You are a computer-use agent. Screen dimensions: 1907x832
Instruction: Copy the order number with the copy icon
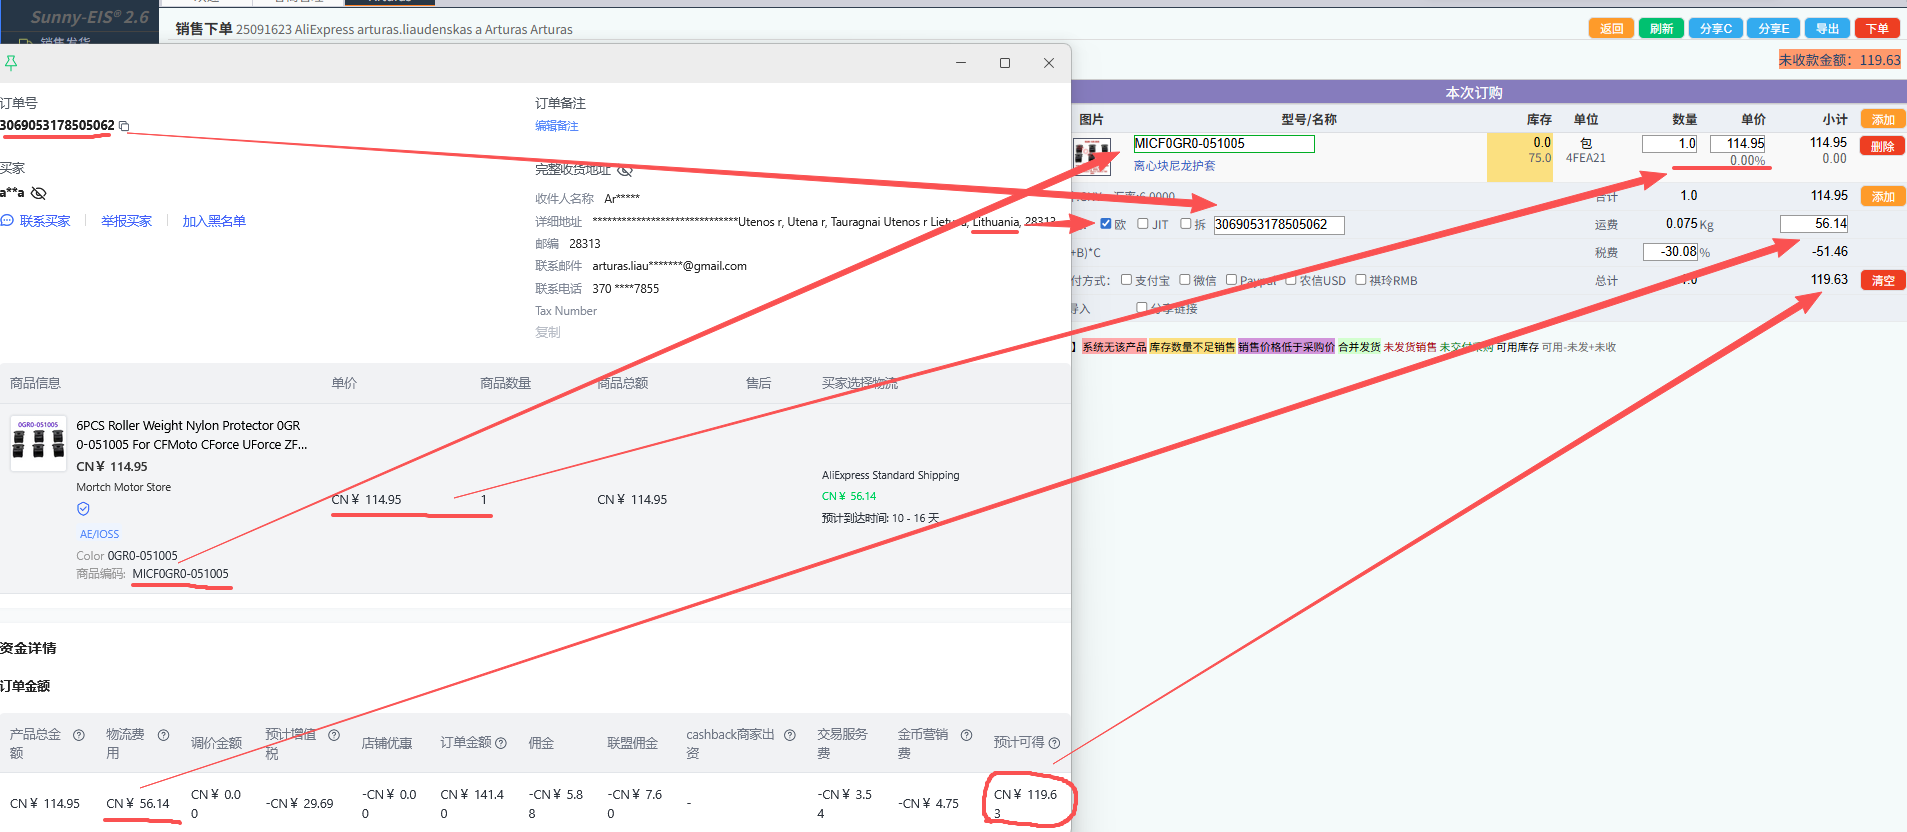pyautogui.click(x=124, y=126)
